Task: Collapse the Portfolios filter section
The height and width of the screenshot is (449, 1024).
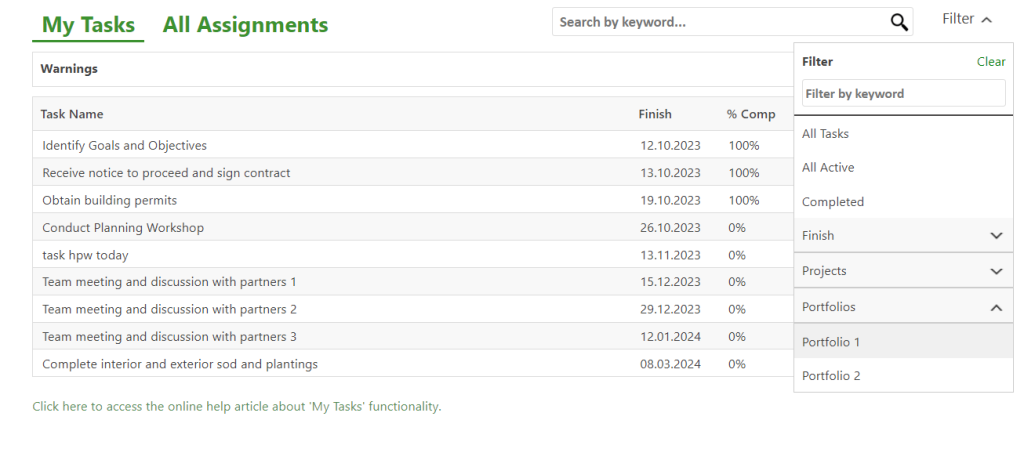Action: point(995,308)
